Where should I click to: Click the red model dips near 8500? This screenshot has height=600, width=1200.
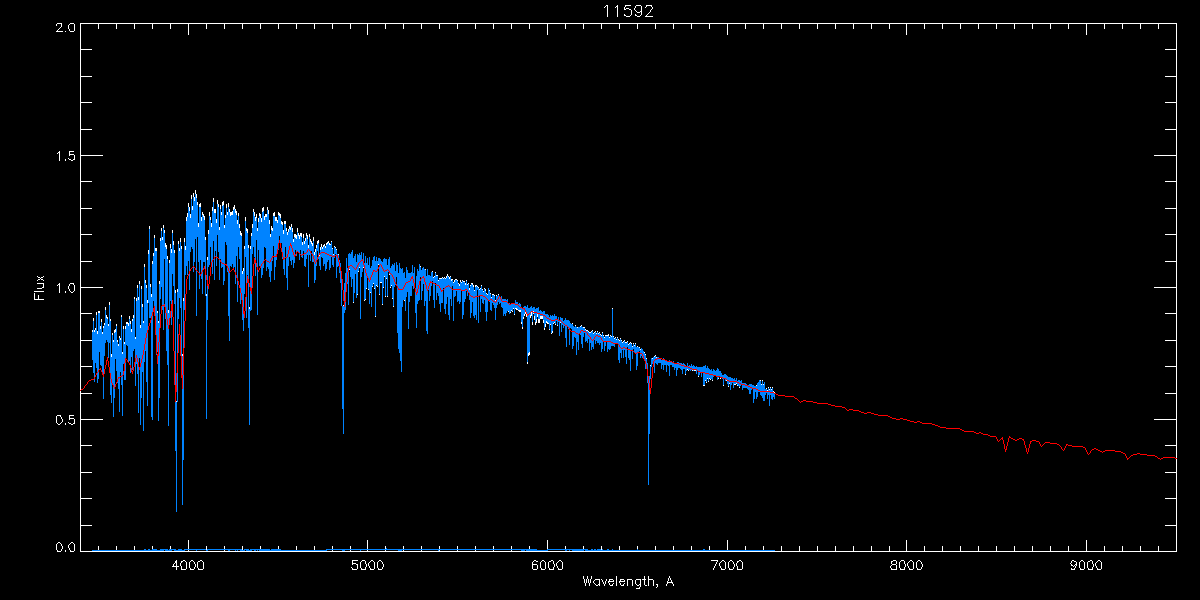pyautogui.click(x=1017, y=443)
